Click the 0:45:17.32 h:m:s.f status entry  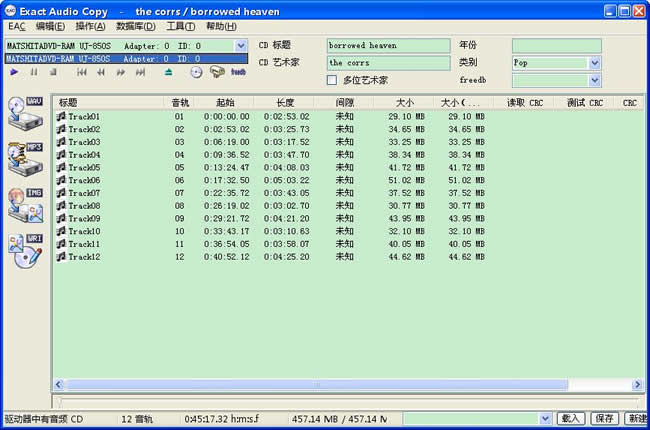[221, 419]
